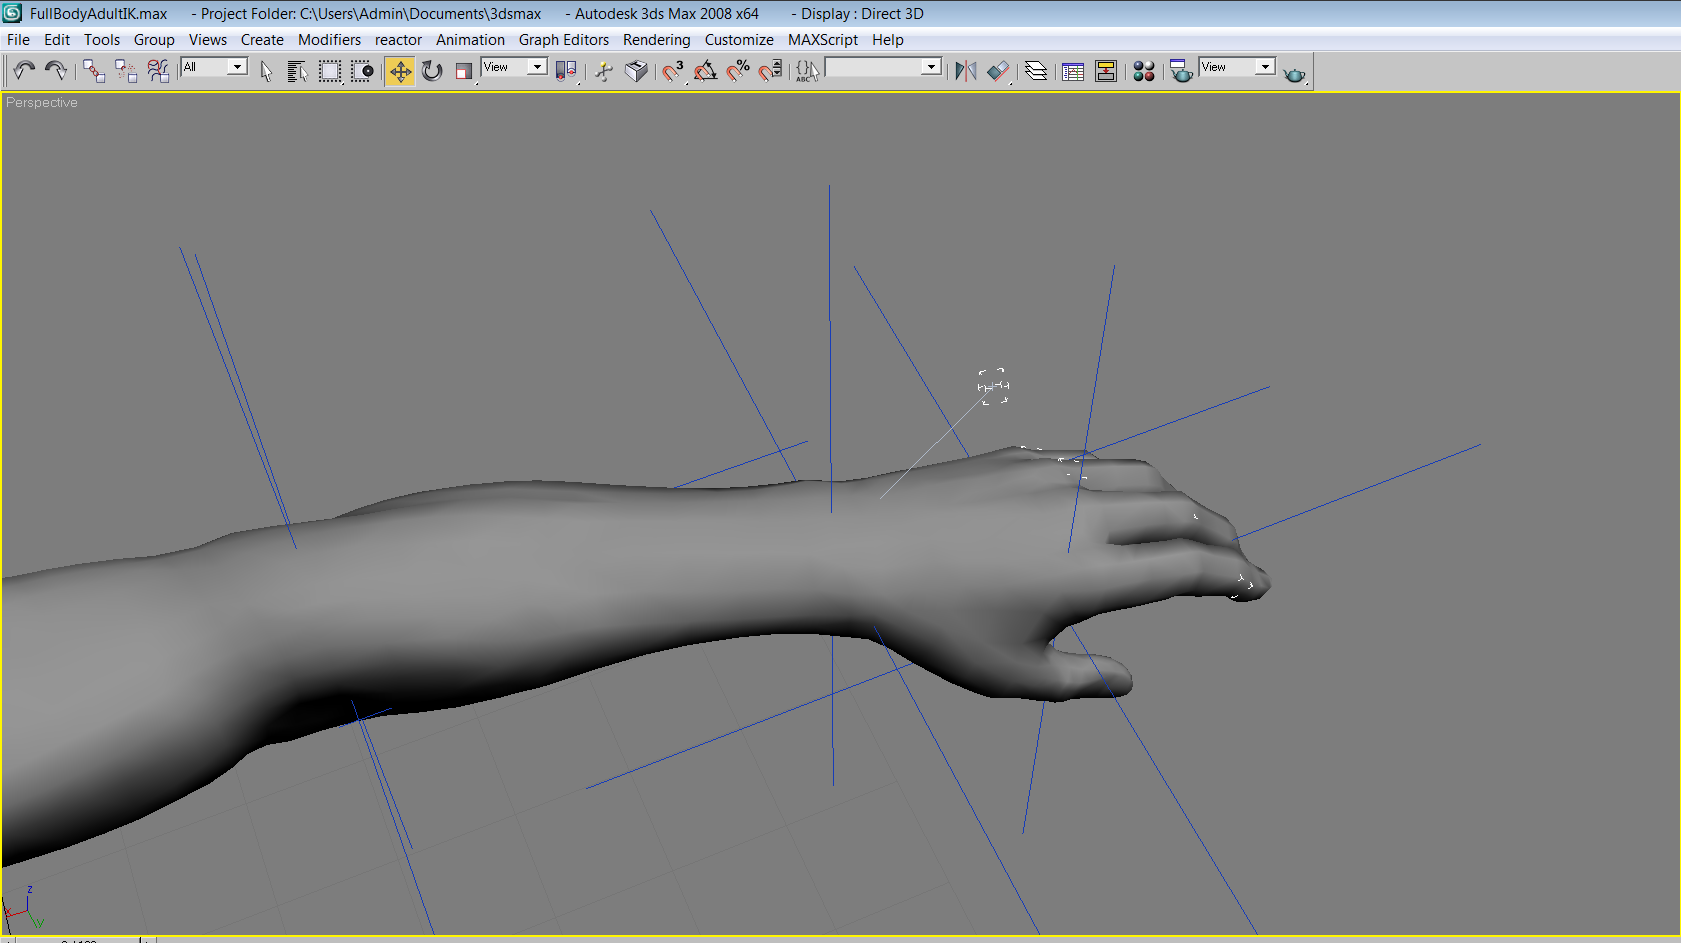Click the 3ds Max application icon
Viewport: 1681px width, 943px height.
click(x=12, y=13)
